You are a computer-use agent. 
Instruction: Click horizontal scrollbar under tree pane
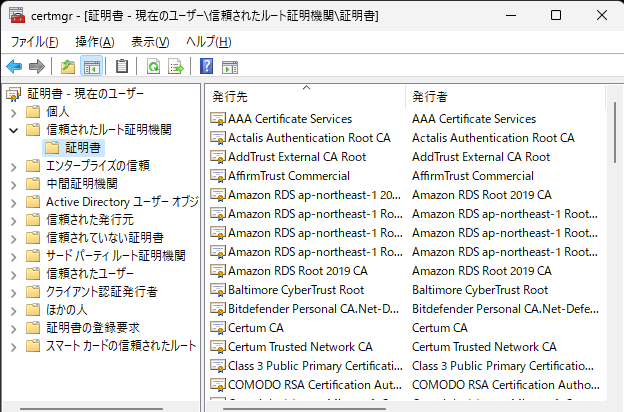click(92, 408)
